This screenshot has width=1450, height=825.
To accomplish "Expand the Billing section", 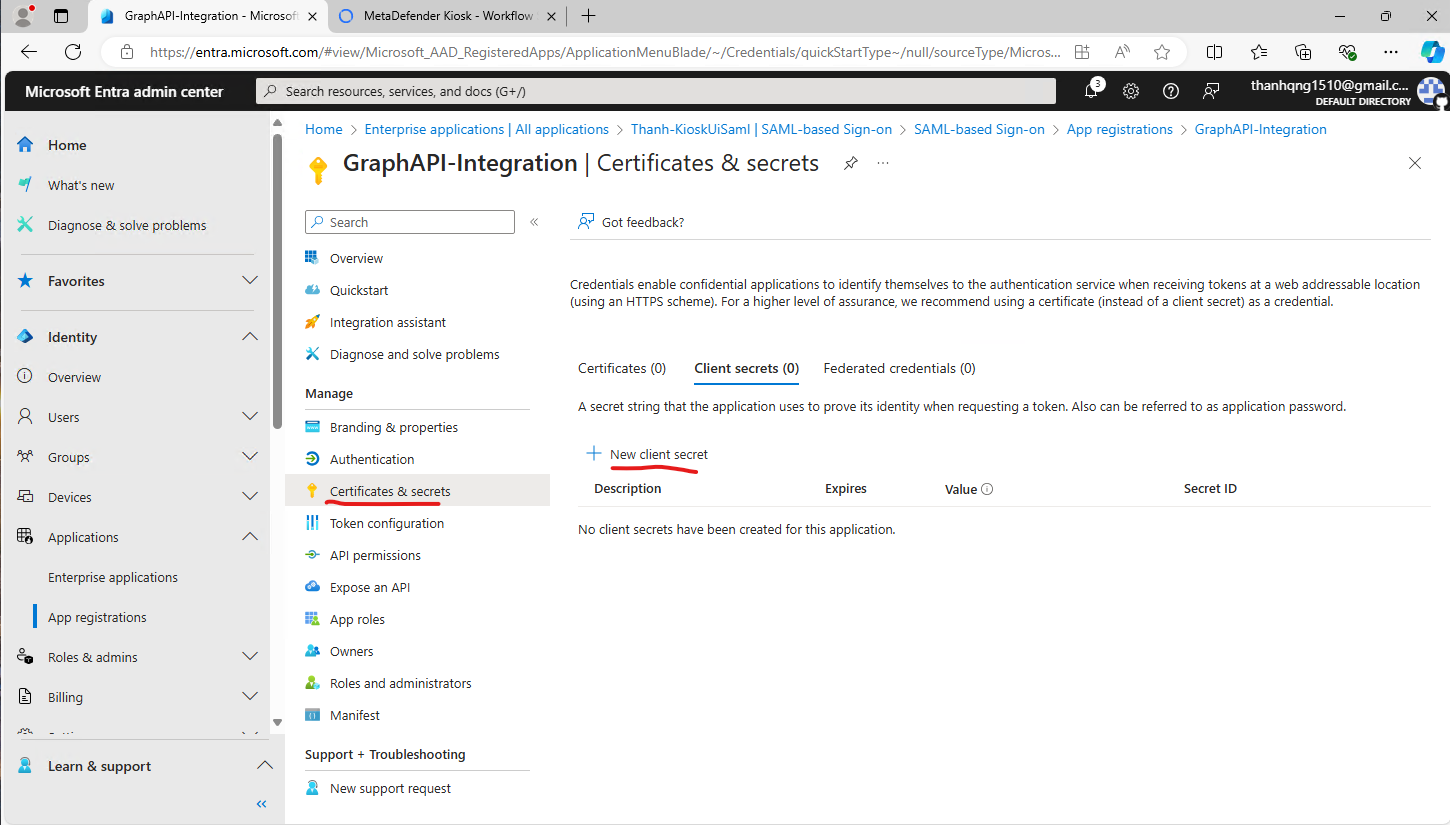I will tap(250, 697).
